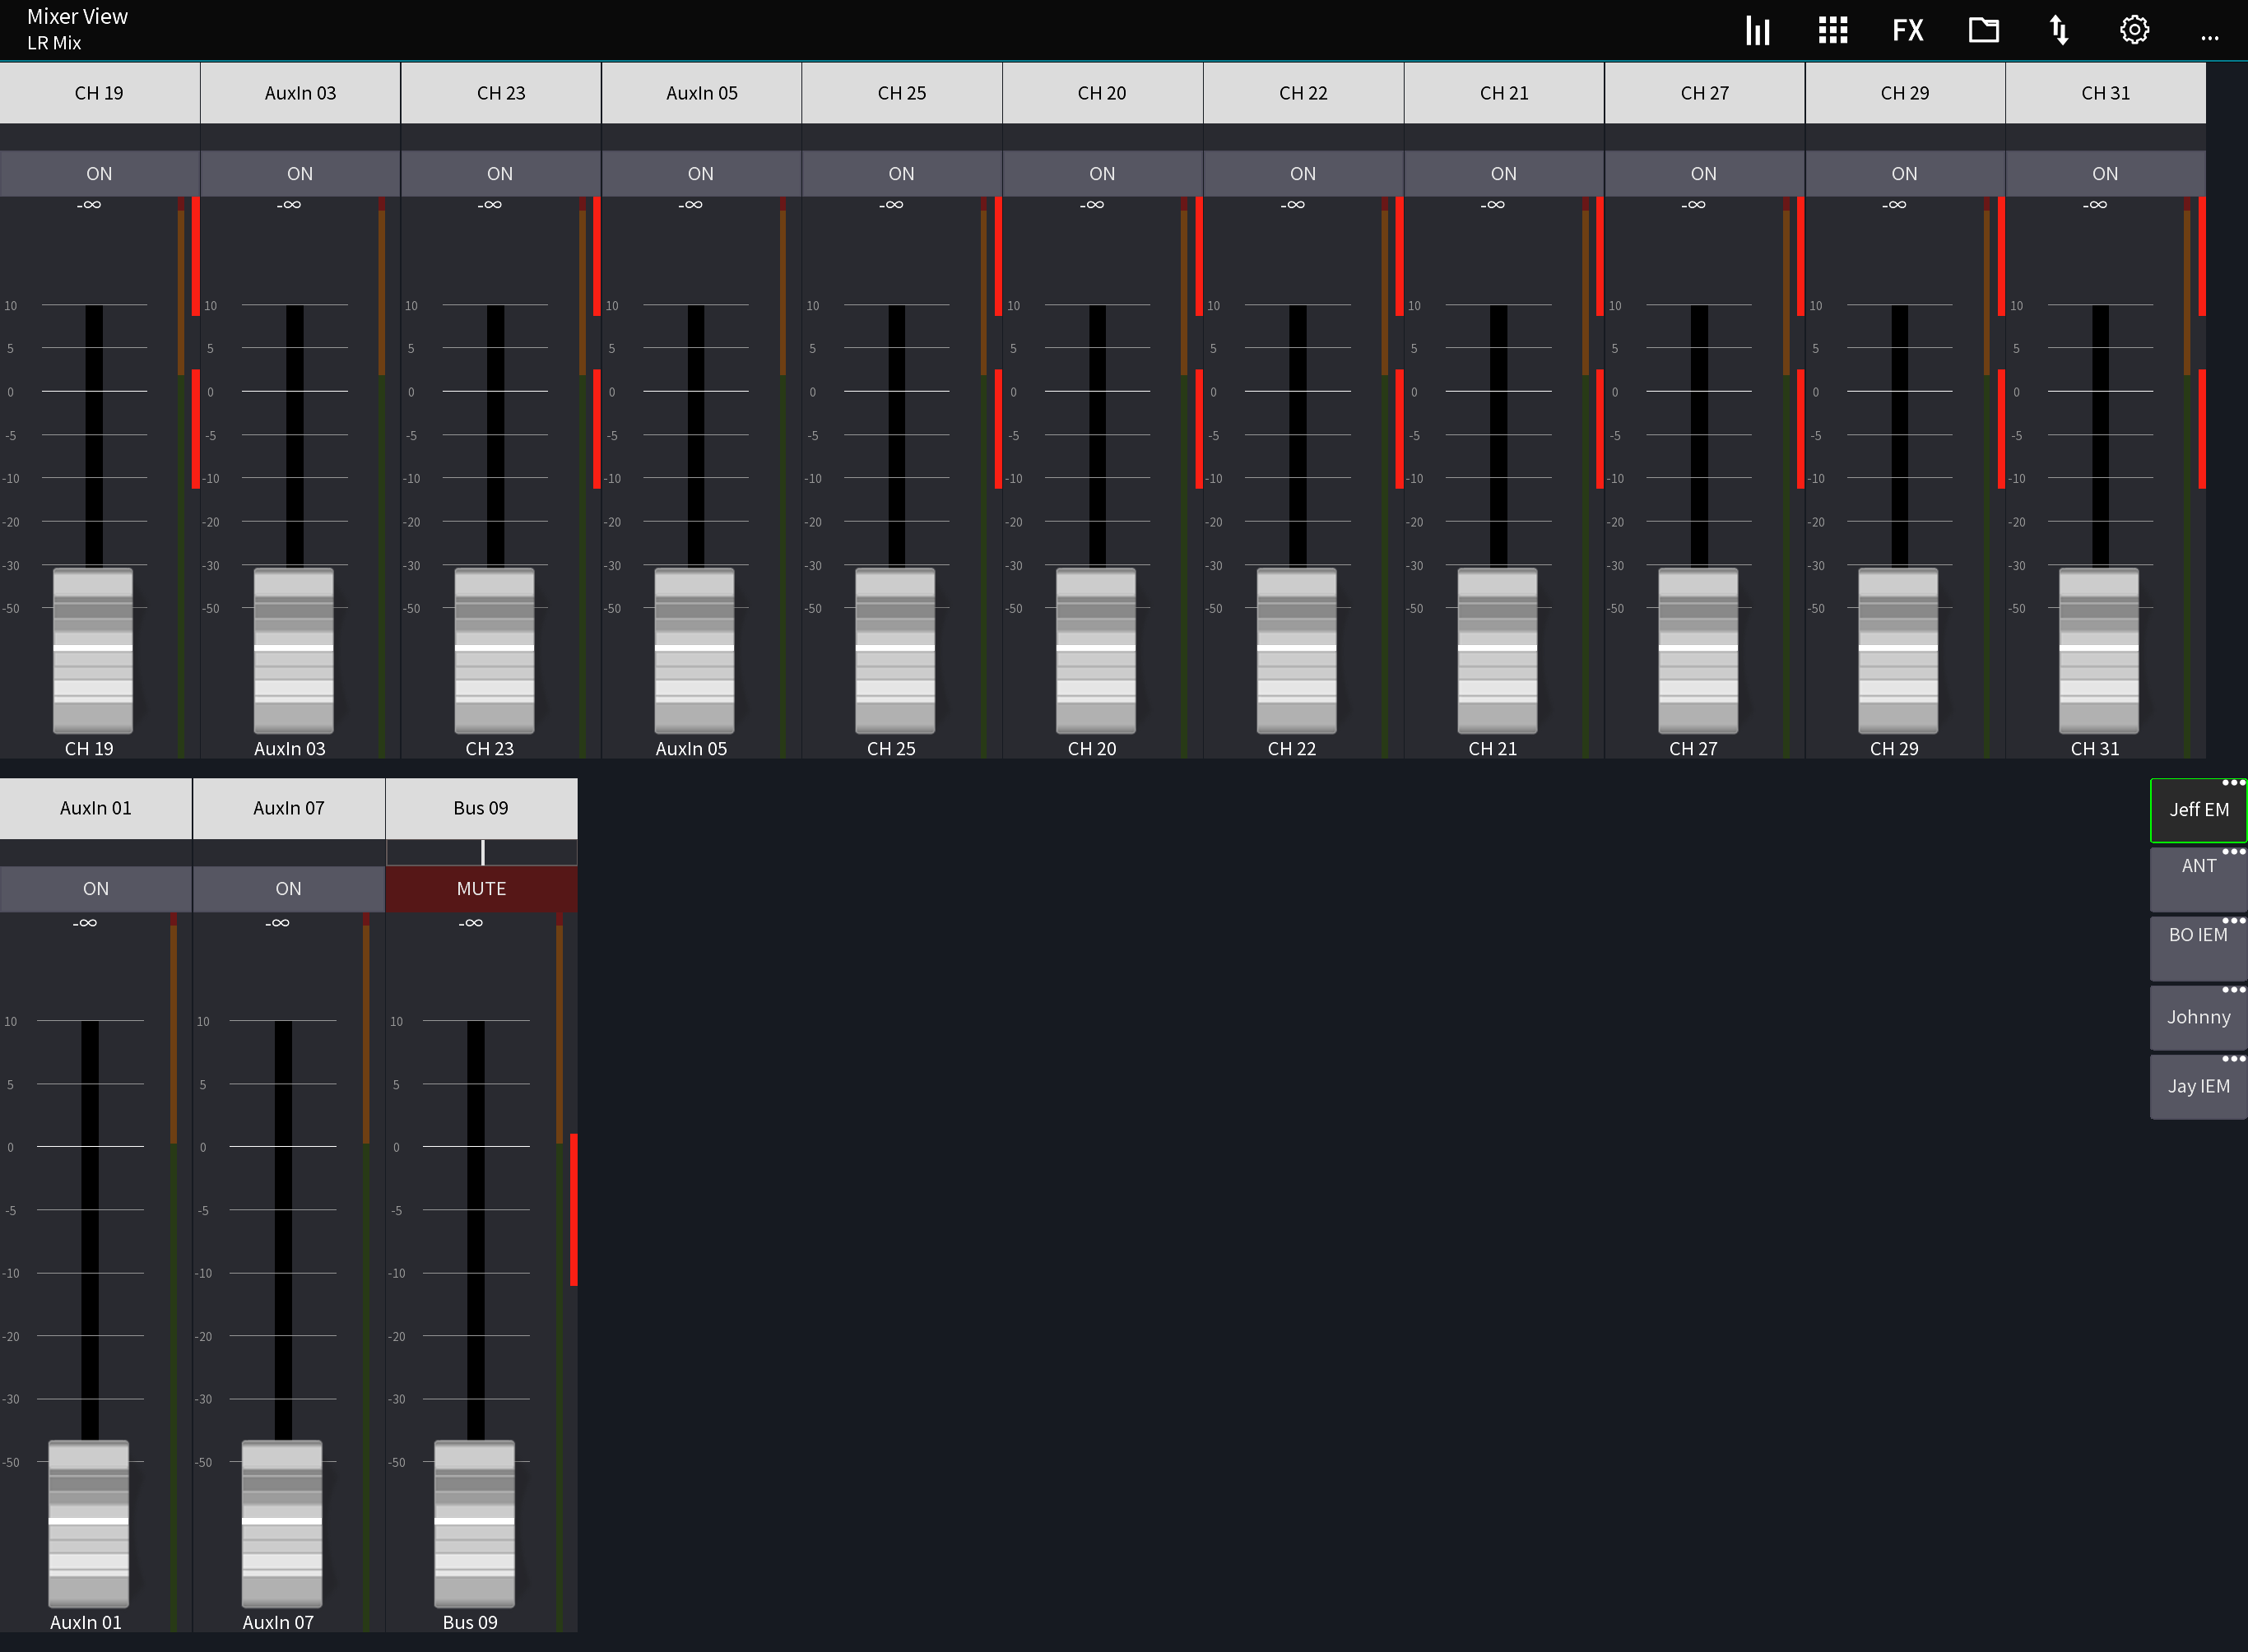Open the scenes folder
This screenshot has height=1652, width=2248.
point(1983,30)
